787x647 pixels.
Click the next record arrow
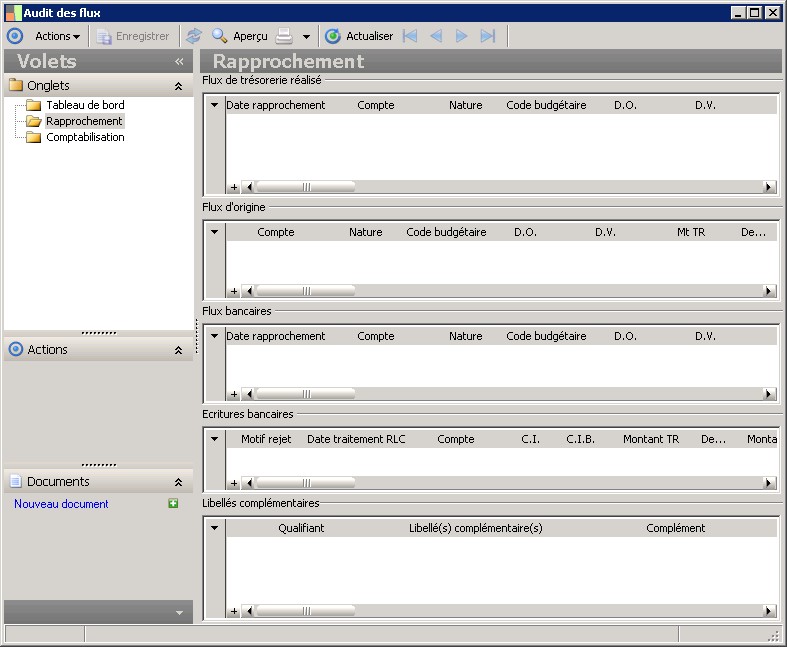click(x=462, y=36)
